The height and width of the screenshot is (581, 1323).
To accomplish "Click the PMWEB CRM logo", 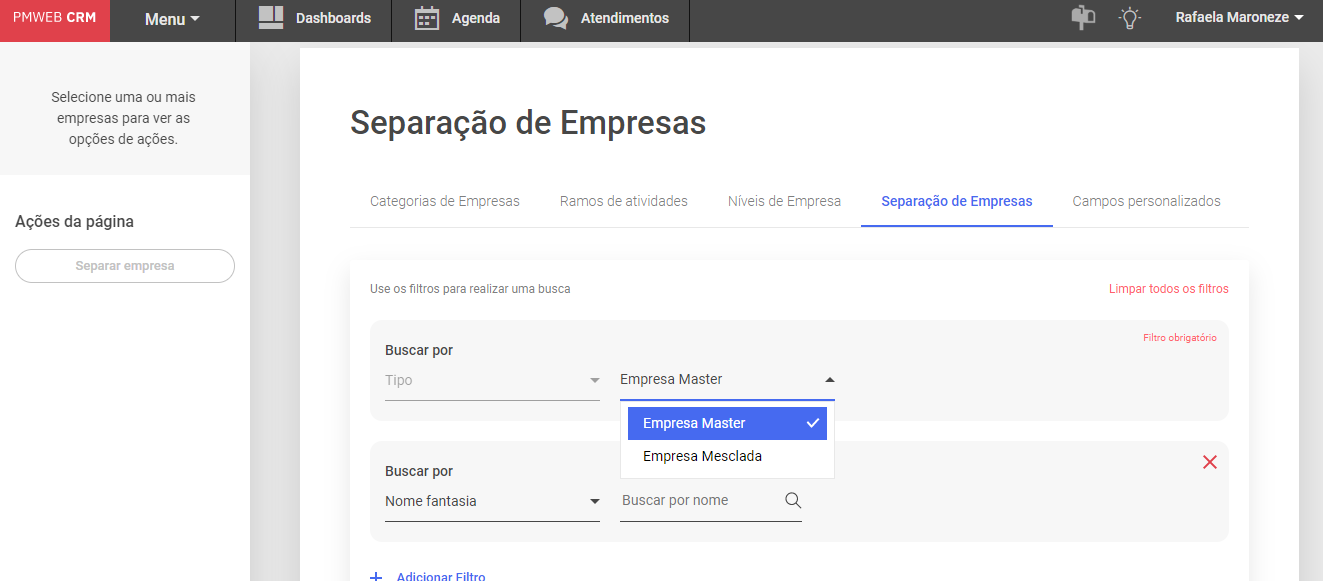I will pyautogui.click(x=55, y=18).
